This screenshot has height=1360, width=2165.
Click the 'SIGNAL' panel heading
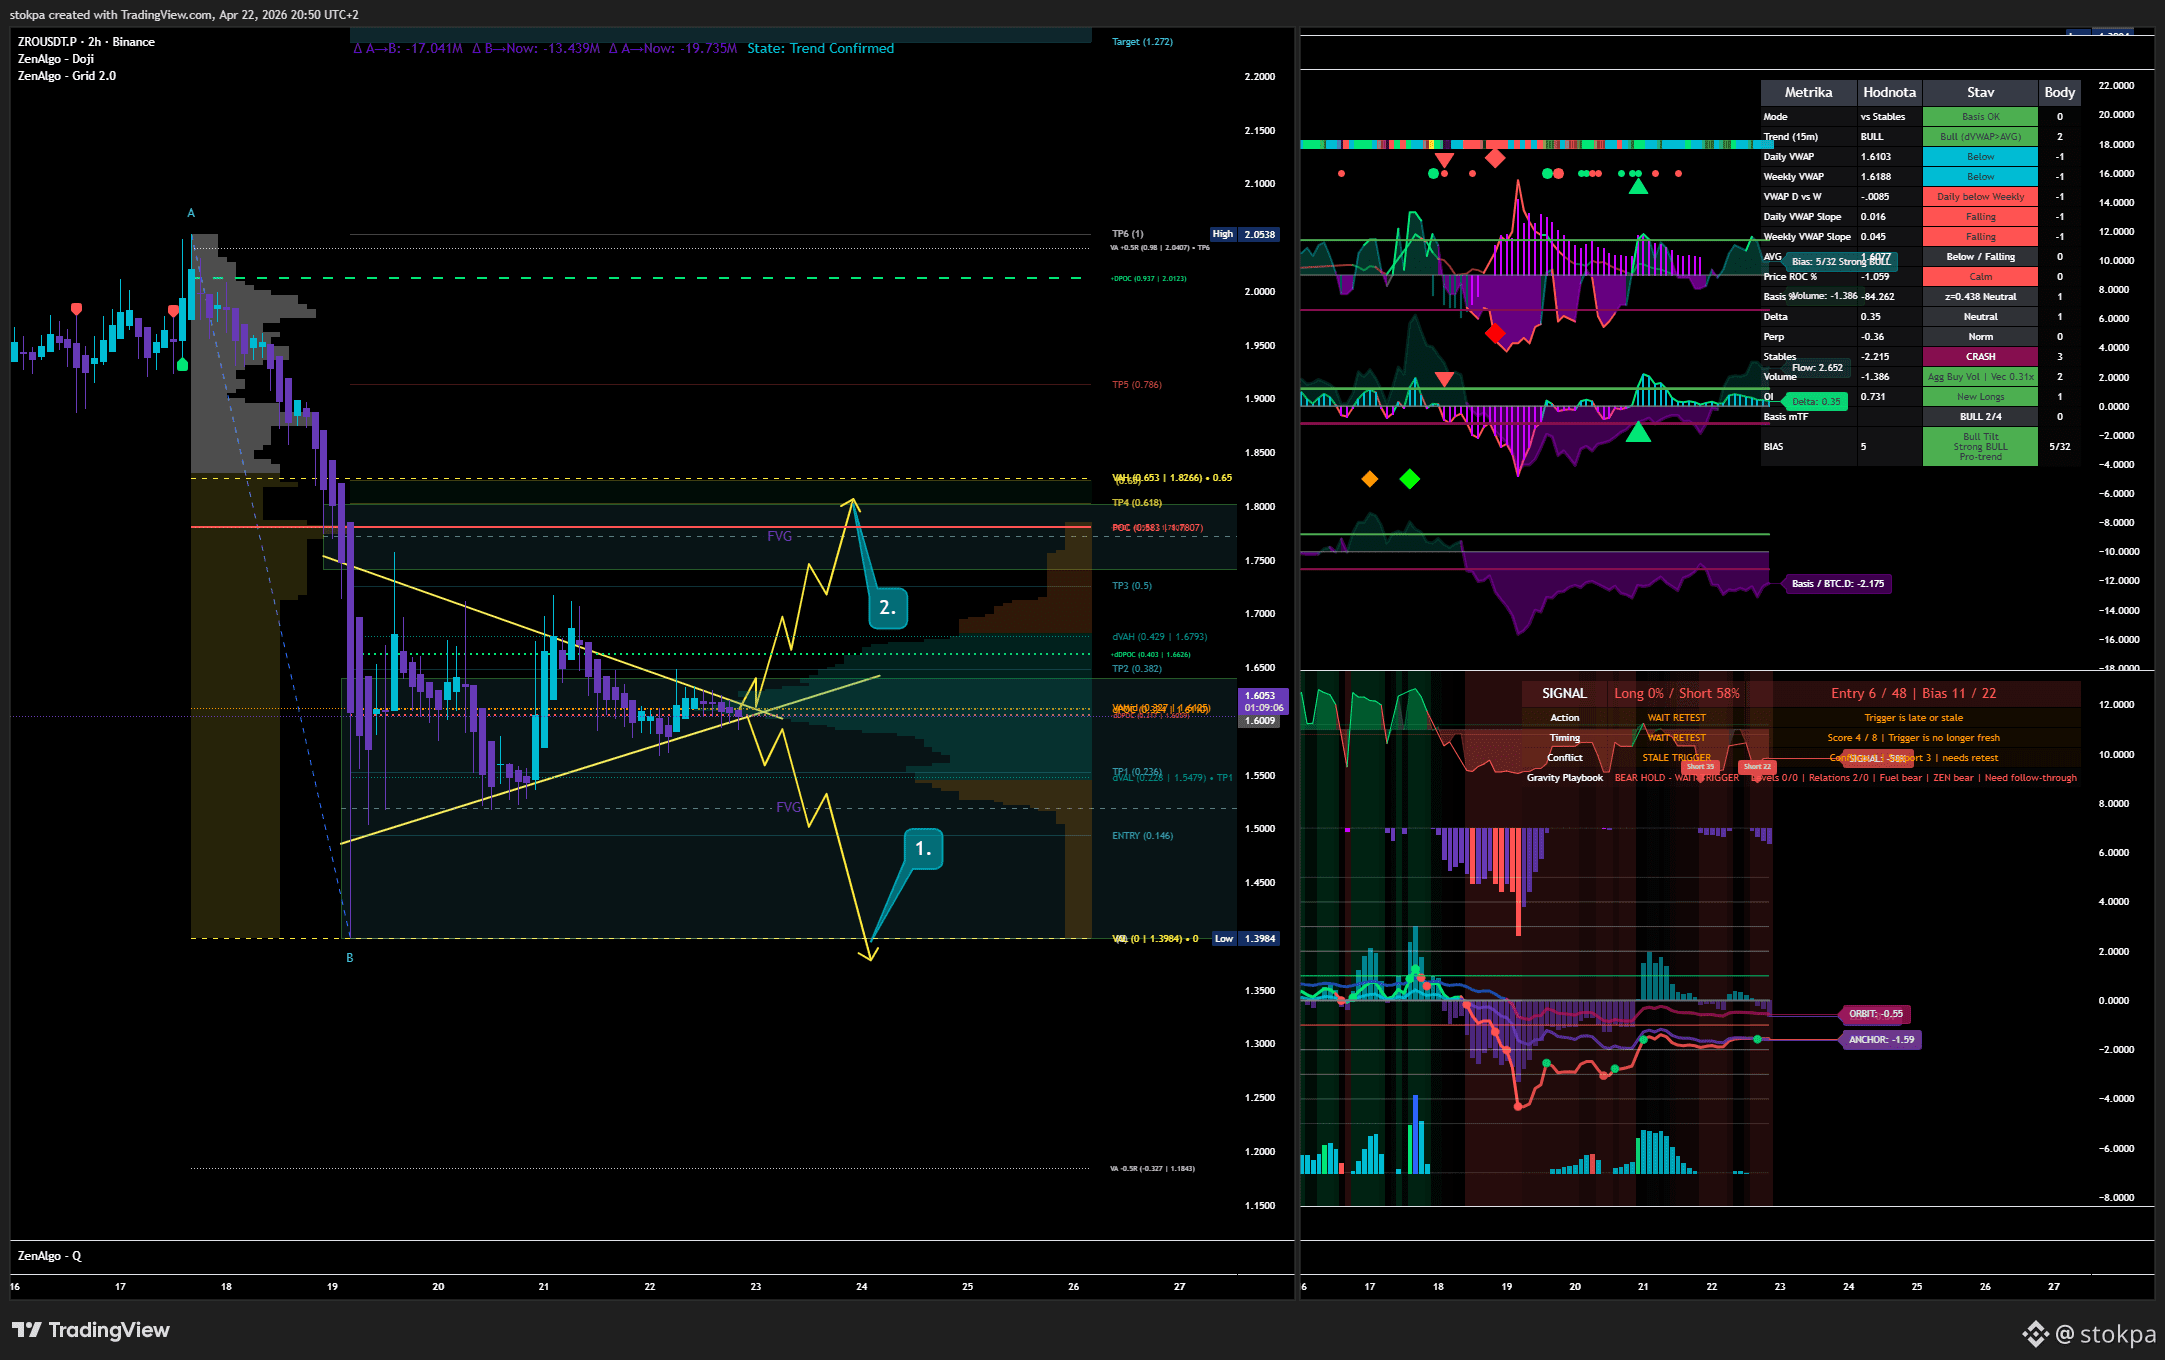(x=1564, y=693)
